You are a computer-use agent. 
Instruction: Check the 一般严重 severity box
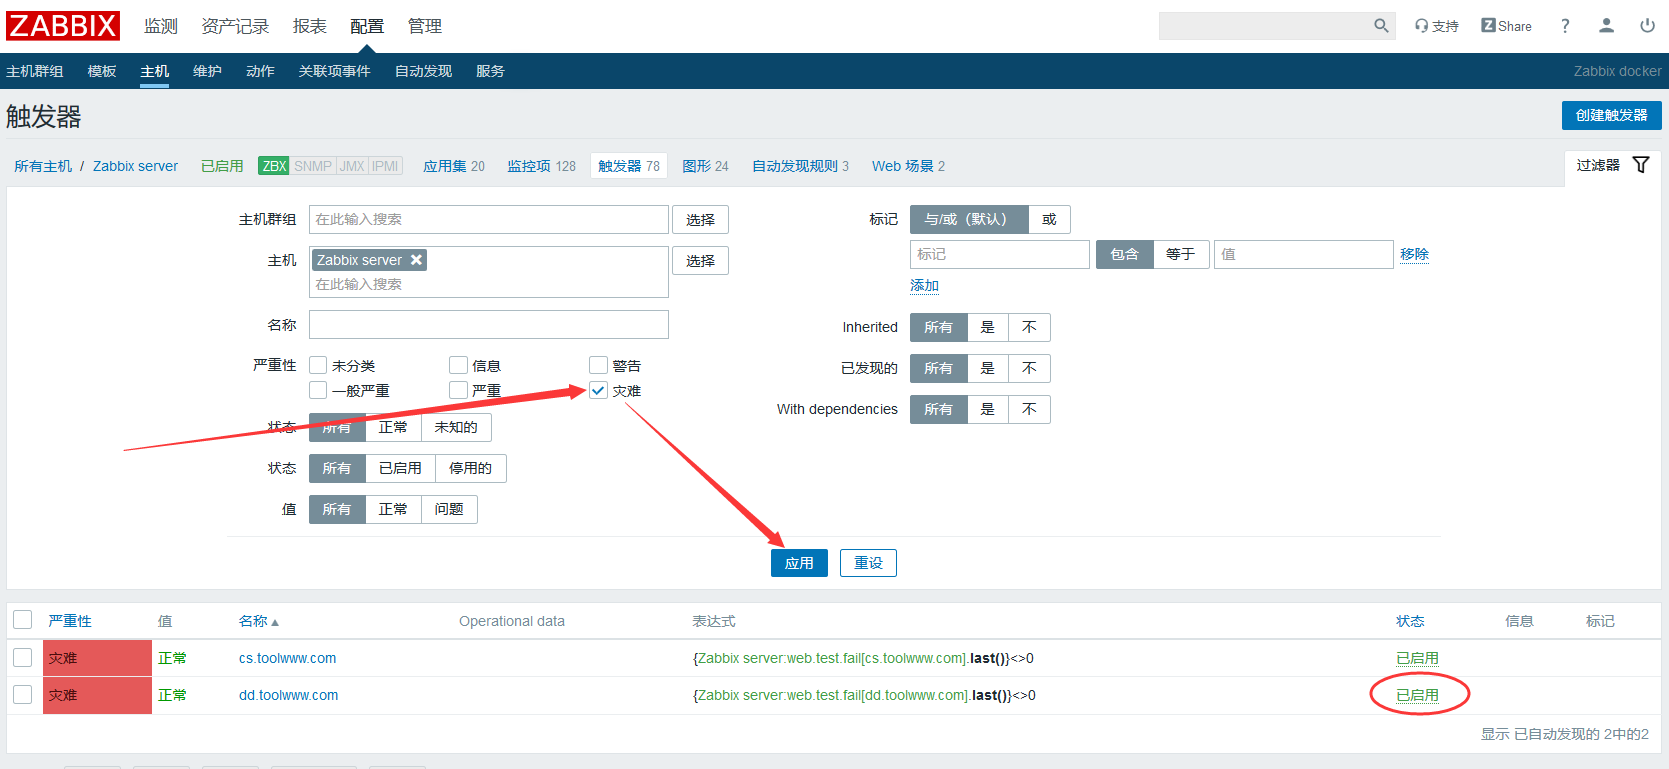click(318, 390)
